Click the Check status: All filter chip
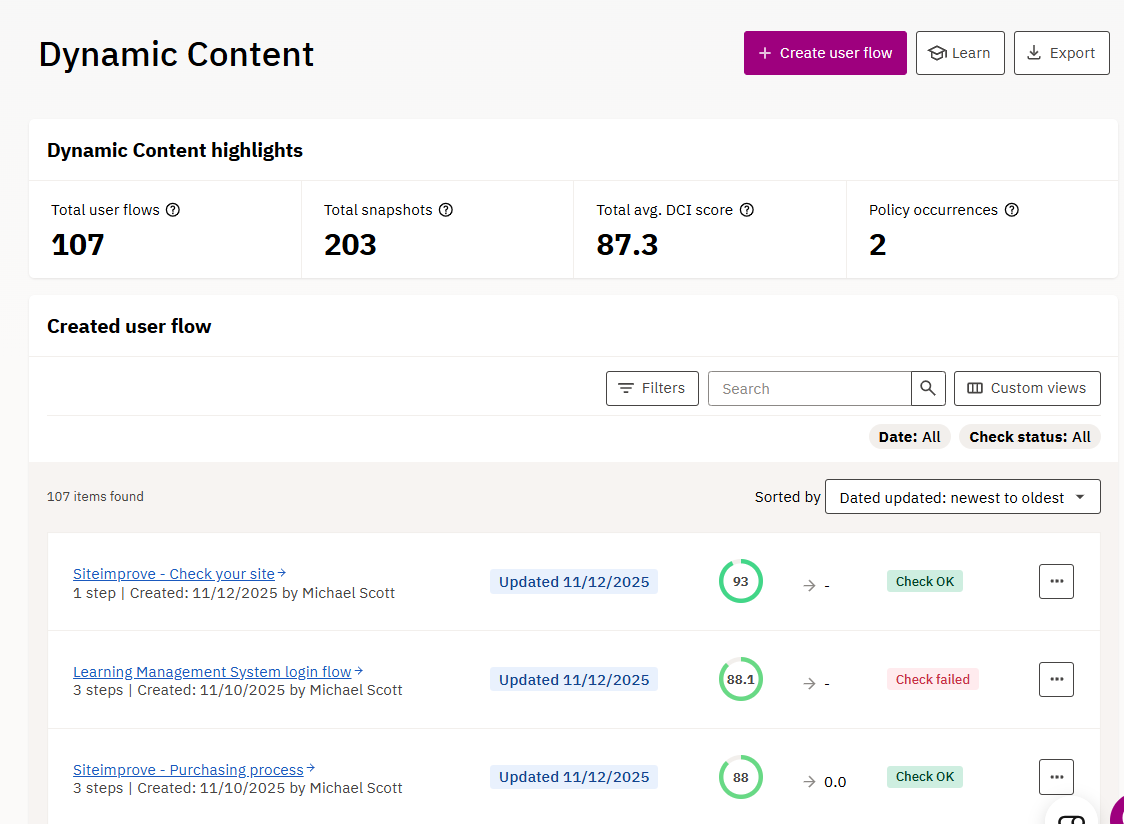The width and height of the screenshot is (1124, 824). tap(1029, 437)
